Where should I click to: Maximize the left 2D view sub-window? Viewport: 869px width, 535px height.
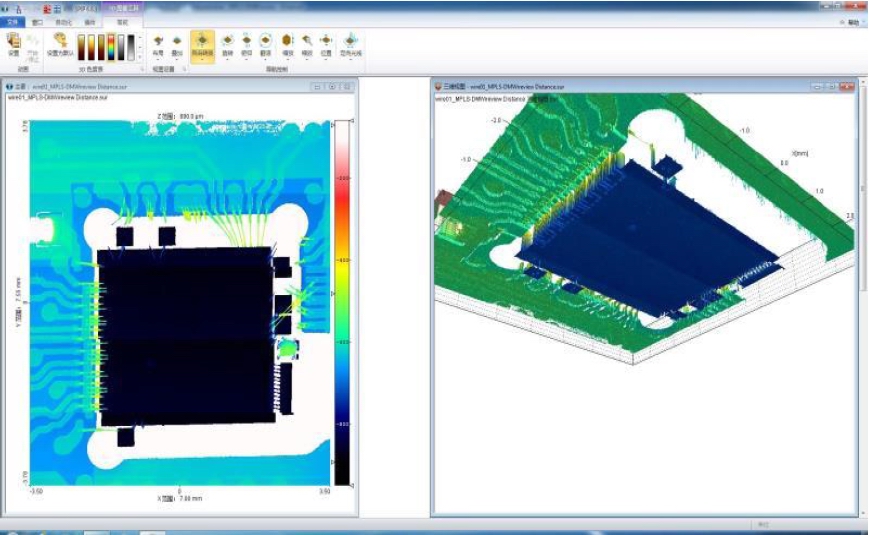pyautogui.click(x=332, y=86)
